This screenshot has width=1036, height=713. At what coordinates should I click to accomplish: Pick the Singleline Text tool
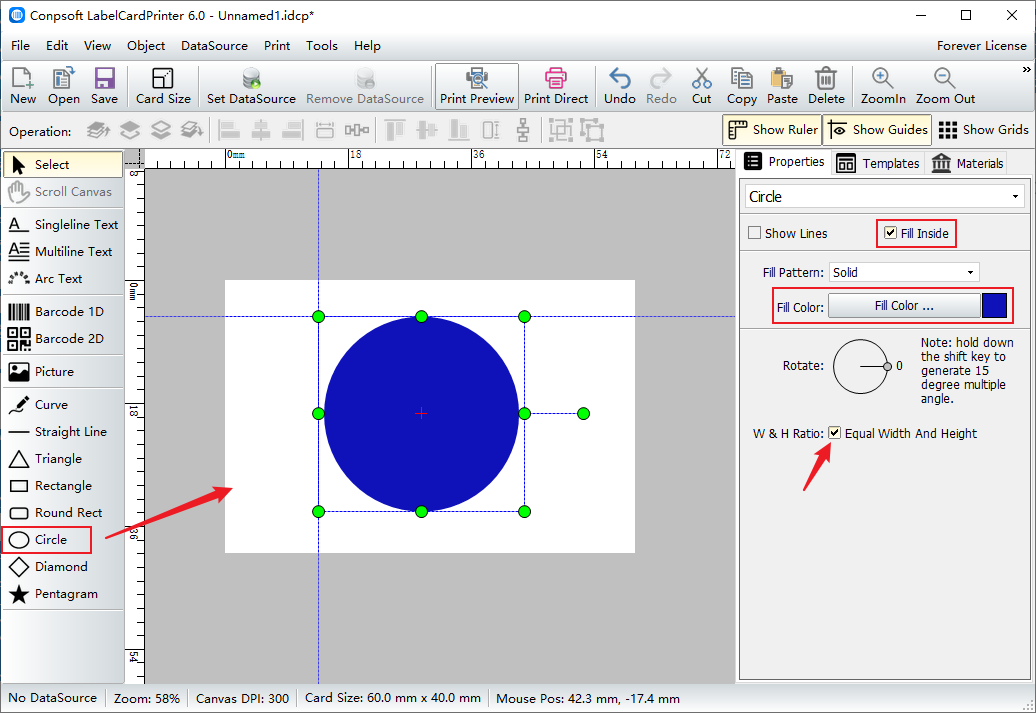(x=63, y=225)
